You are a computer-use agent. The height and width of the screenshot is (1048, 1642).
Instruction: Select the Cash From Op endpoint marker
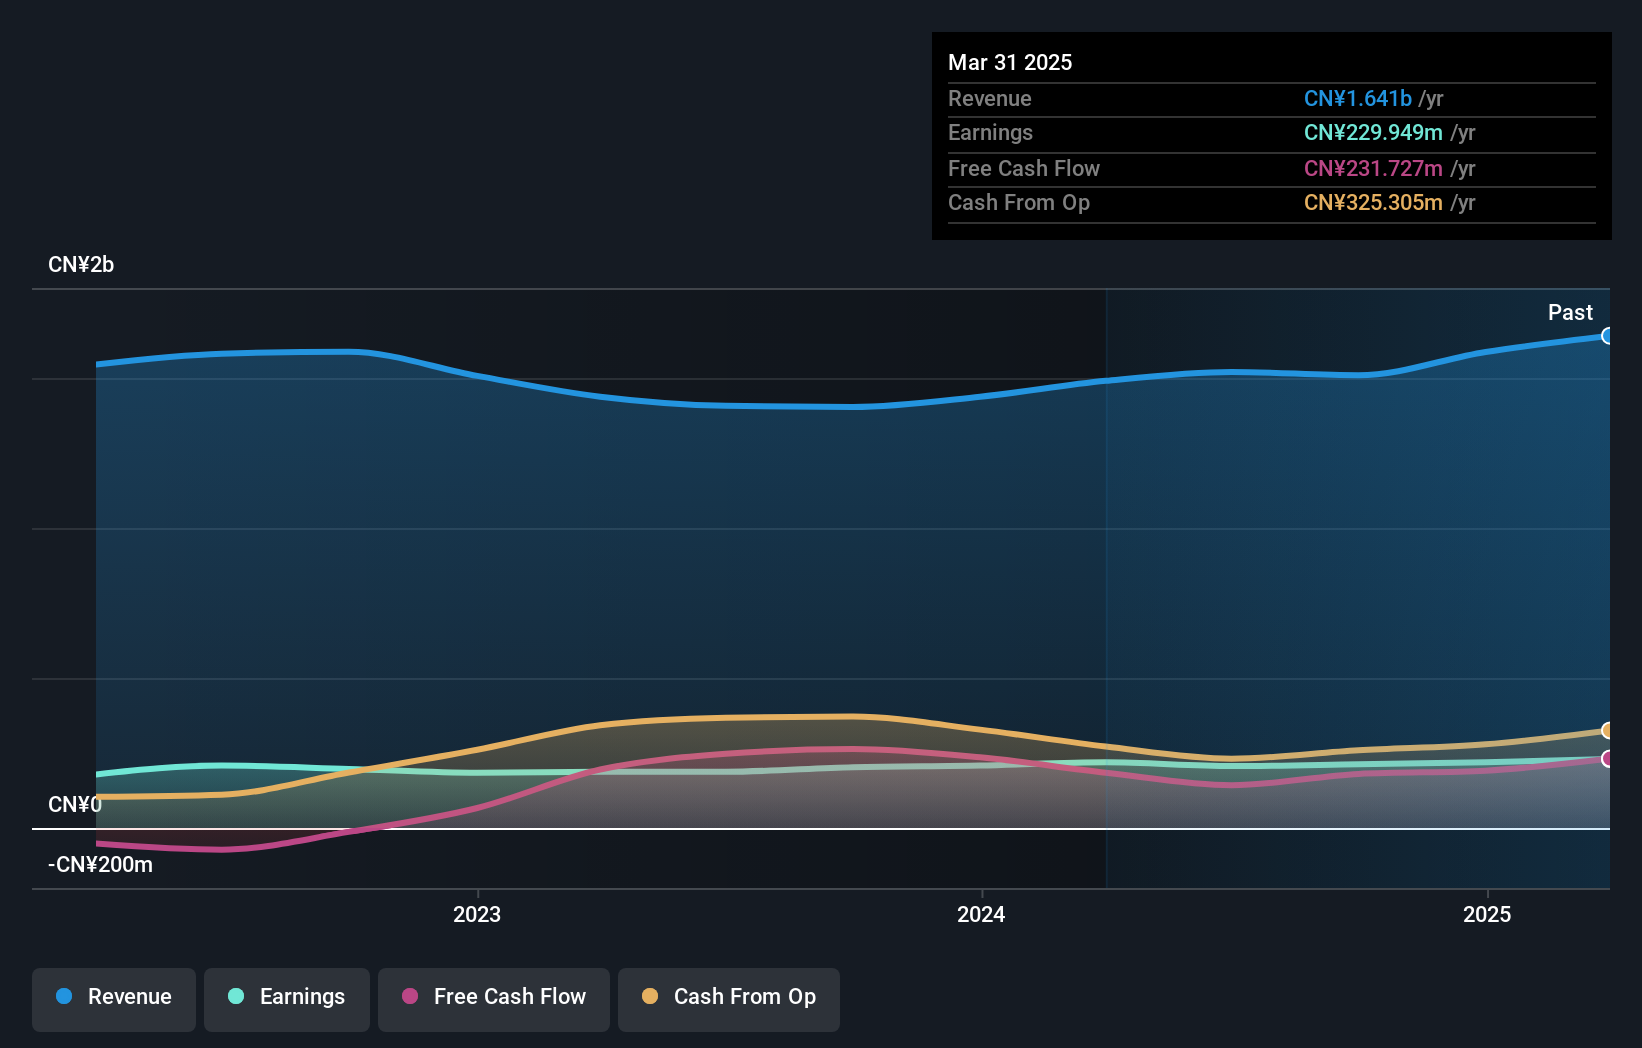click(1607, 731)
